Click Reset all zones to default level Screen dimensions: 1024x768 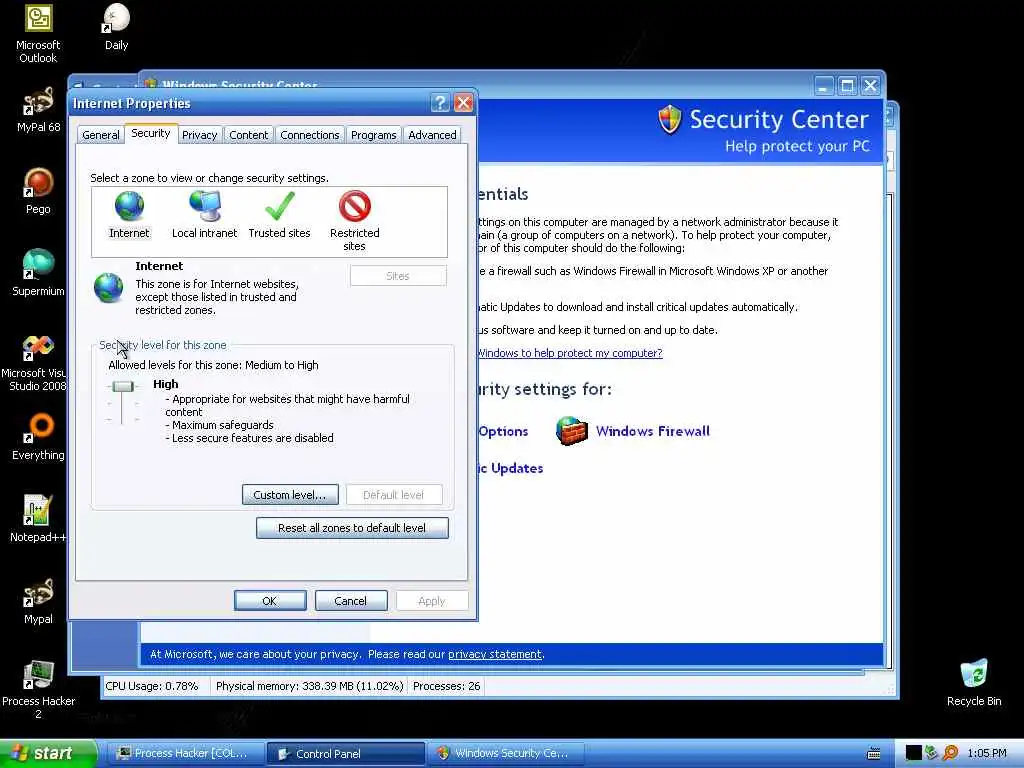click(352, 528)
